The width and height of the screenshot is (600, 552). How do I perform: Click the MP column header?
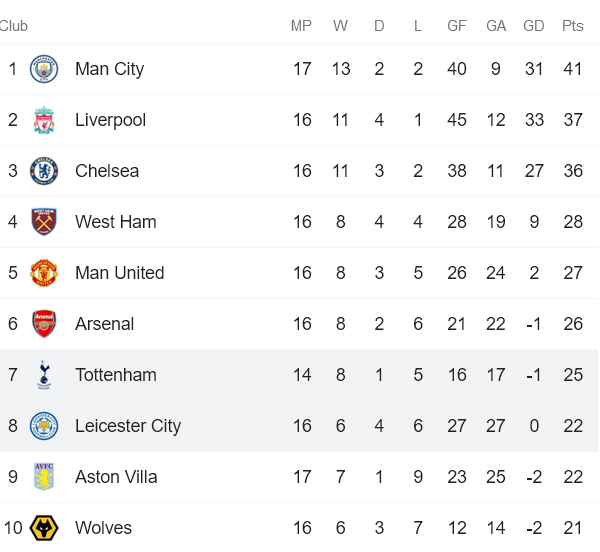point(301,26)
